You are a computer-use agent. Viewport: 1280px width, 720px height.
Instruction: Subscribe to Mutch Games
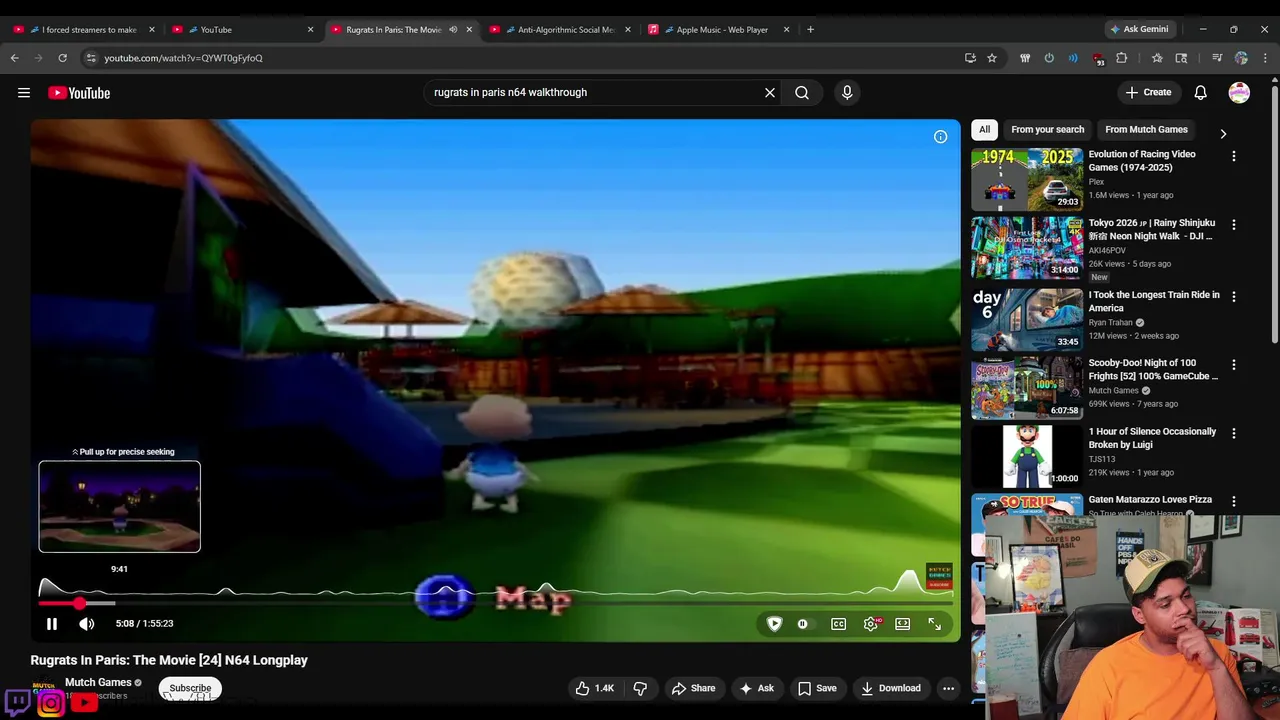pos(190,688)
